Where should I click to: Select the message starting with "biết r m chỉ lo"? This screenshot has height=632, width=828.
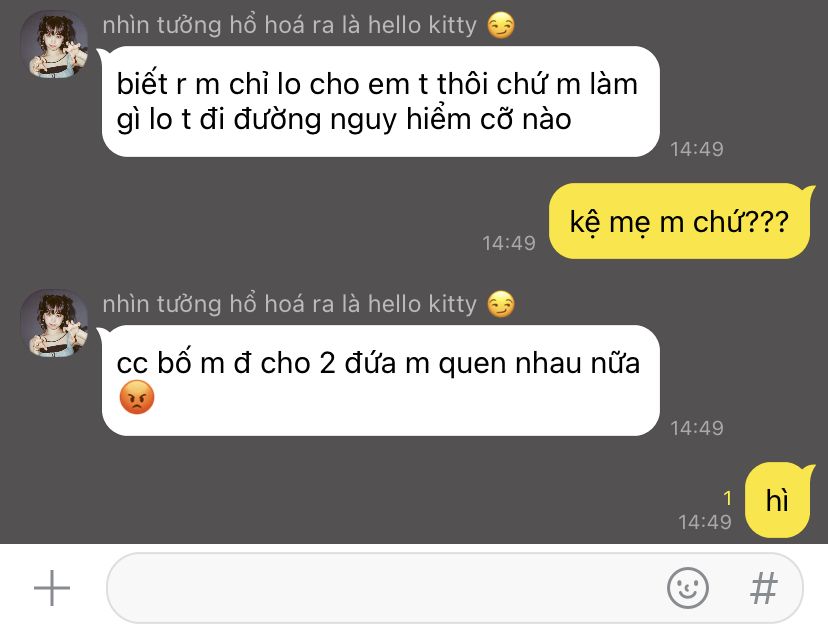click(x=381, y=101)
